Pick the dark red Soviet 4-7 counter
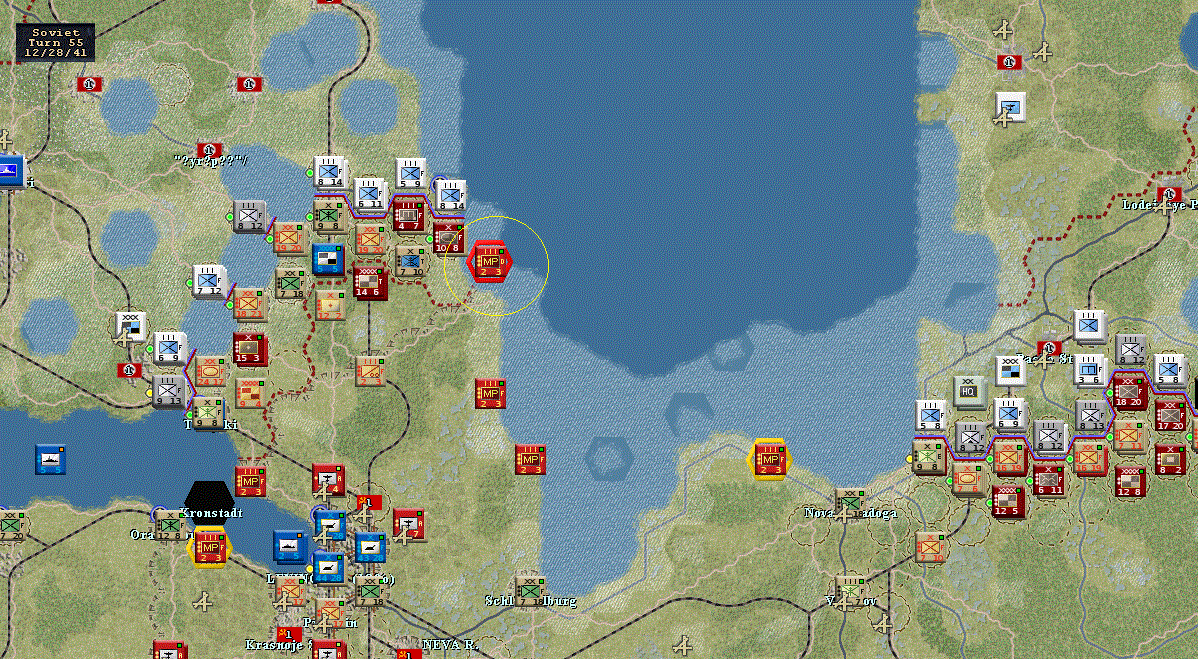Image resolution: width=1198 pixels, height=659 pixels. click(409, 215)
